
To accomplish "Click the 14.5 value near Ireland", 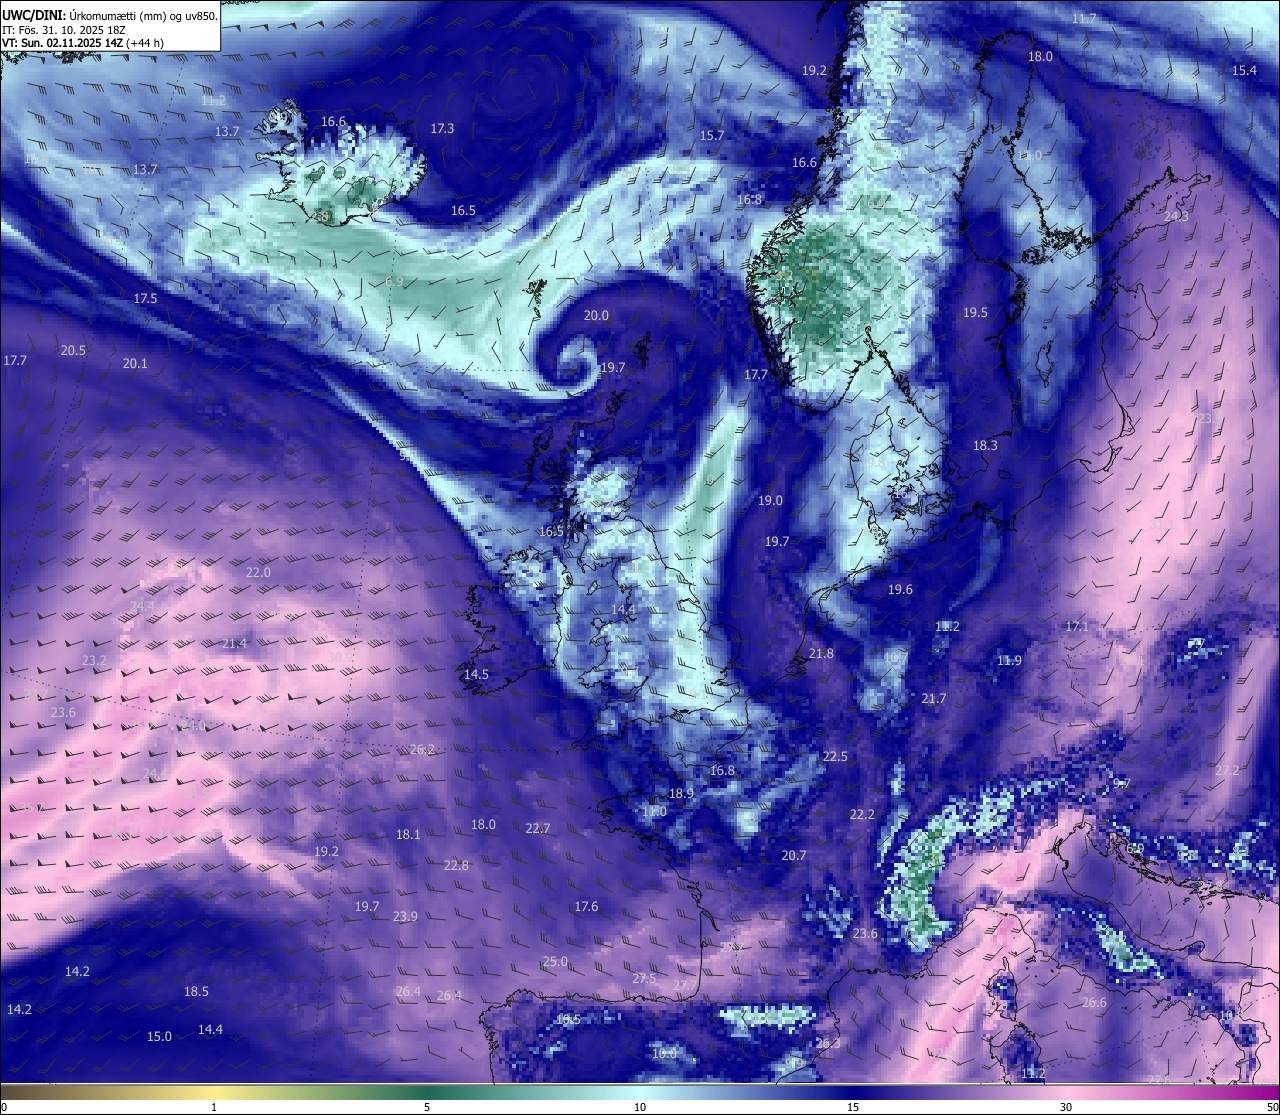I will [x=476, y=674].
